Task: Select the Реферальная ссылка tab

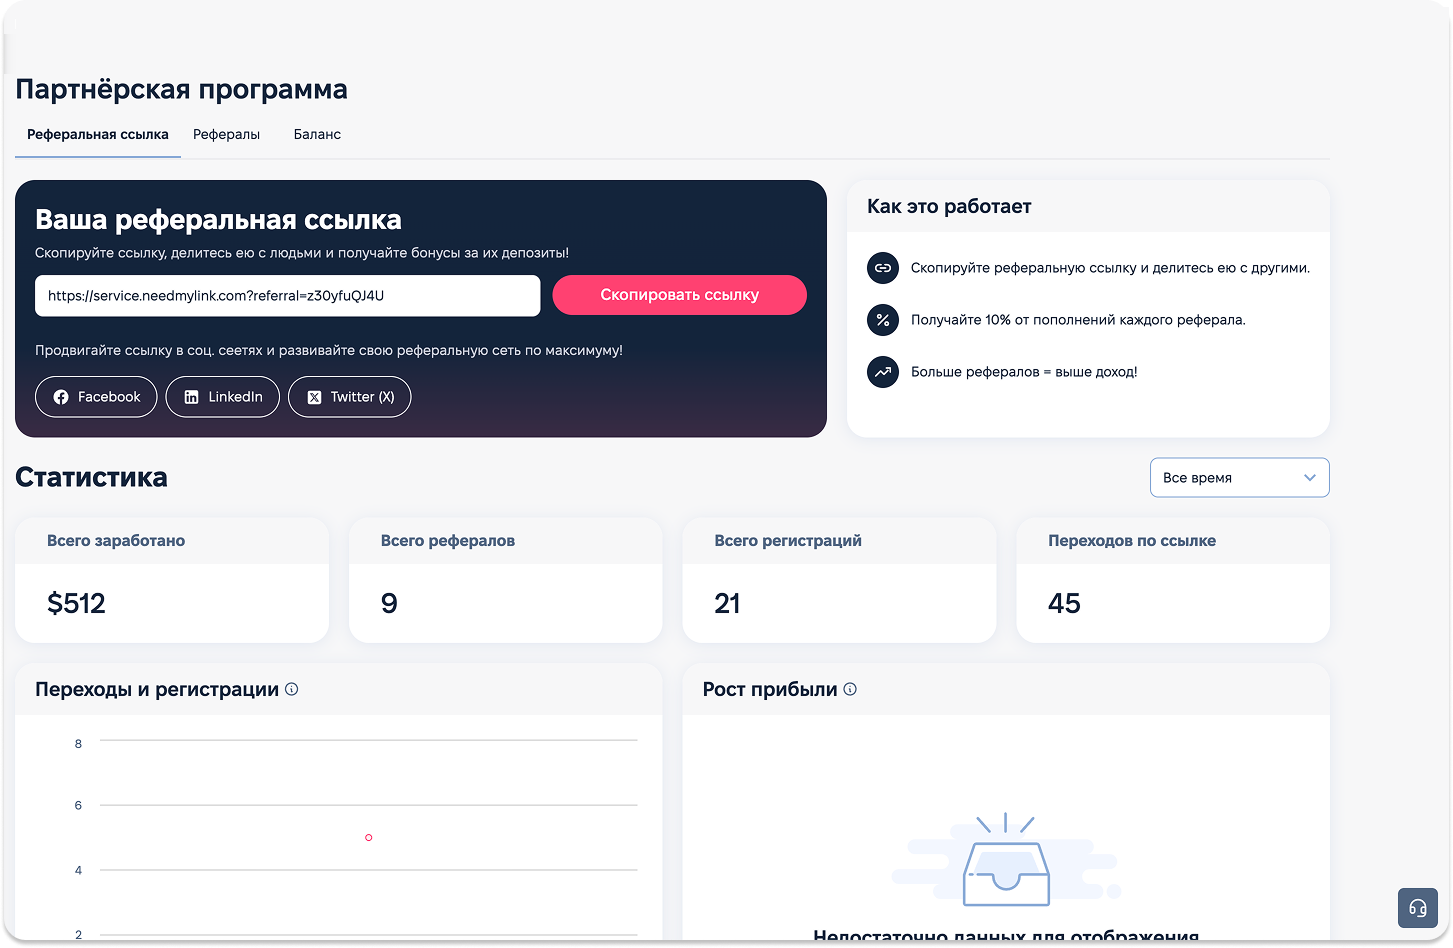Action: click(x=98, y=134)
